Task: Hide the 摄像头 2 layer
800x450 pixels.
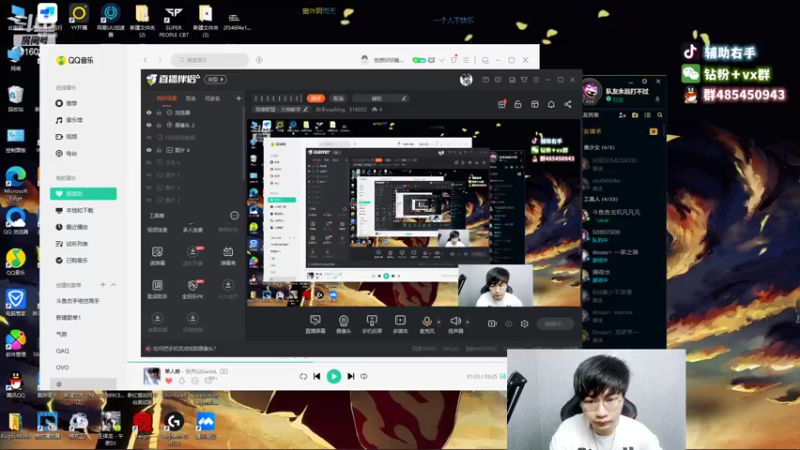Action: tap(149, 125)
